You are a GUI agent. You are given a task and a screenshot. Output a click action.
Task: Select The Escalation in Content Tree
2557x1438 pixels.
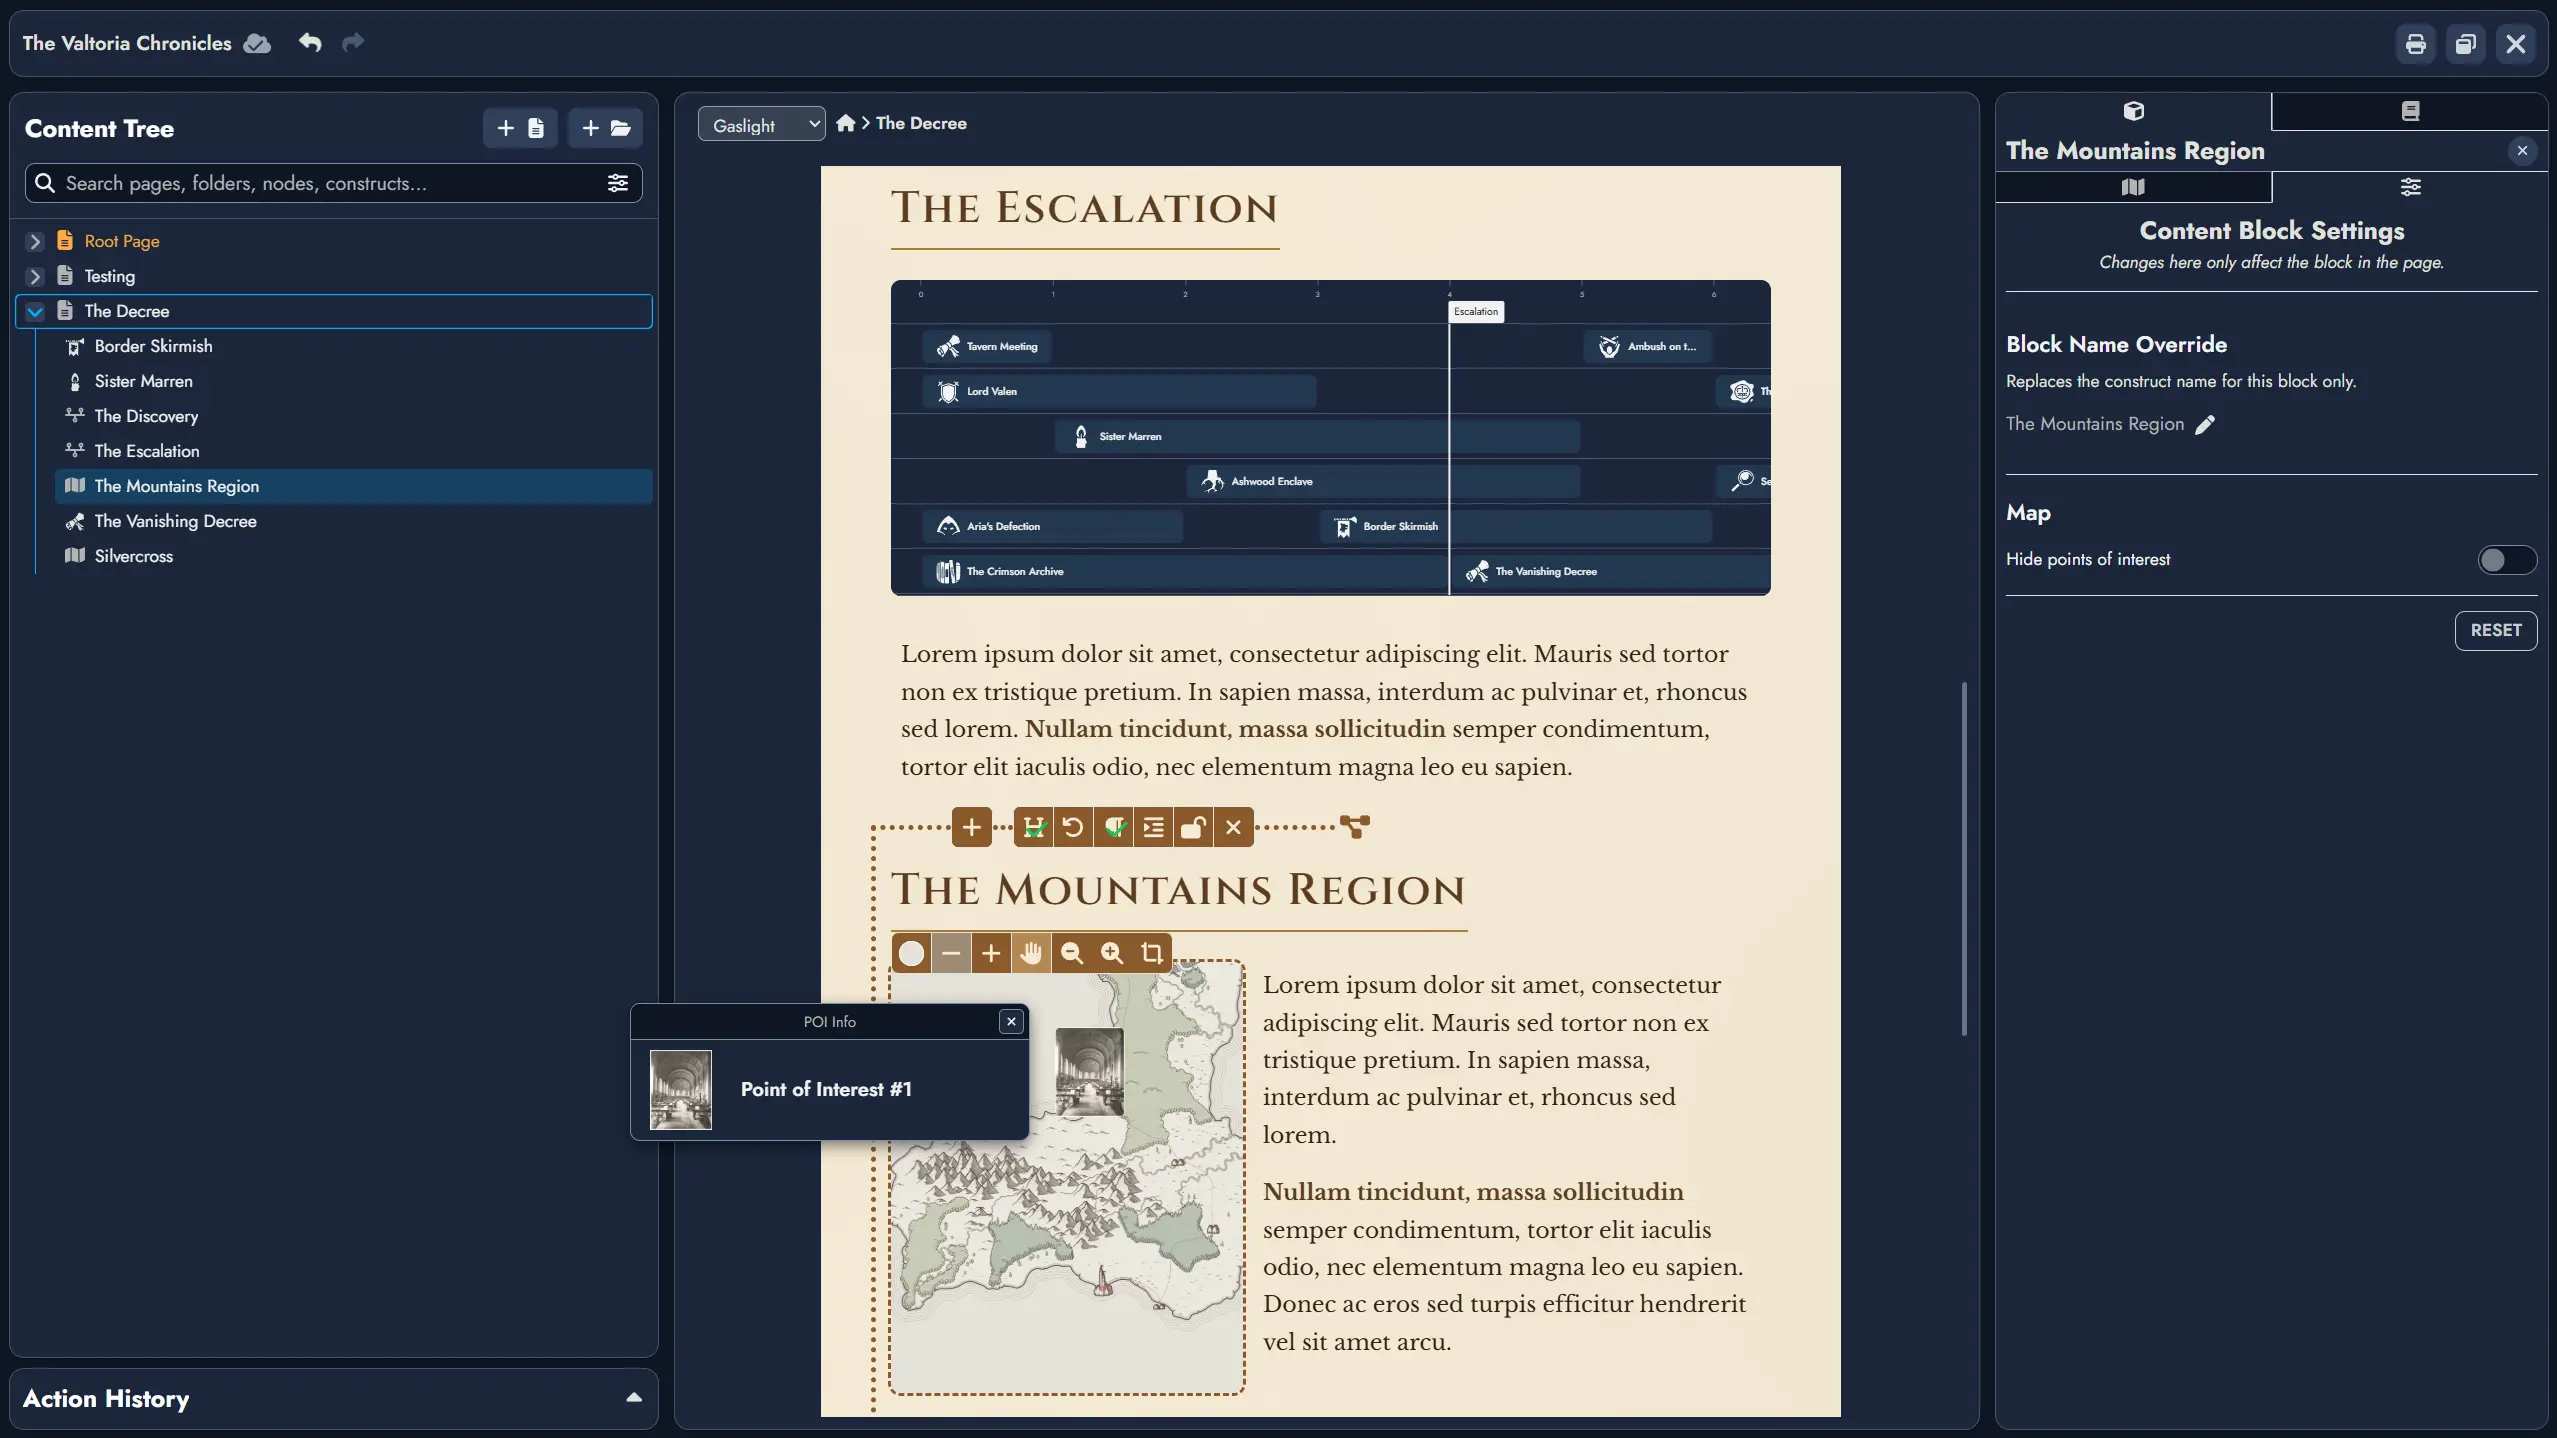[354, 451]
